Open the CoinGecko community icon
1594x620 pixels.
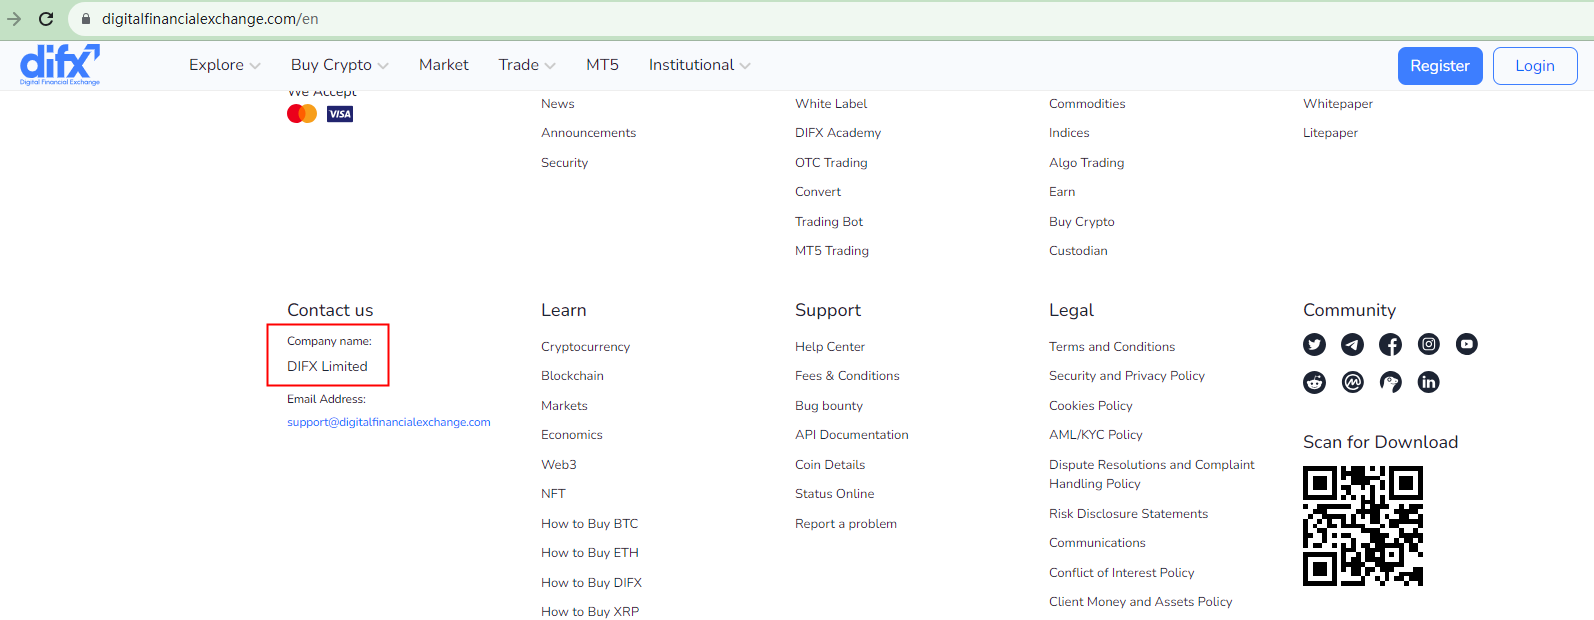1390,382
